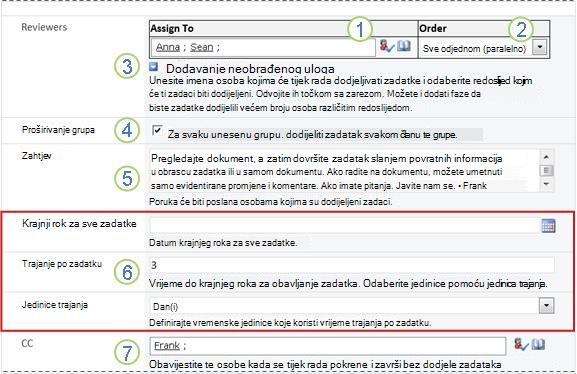Click the Frank name in CC field
This screenshot has height=374, width=577.
pos(167,346)
